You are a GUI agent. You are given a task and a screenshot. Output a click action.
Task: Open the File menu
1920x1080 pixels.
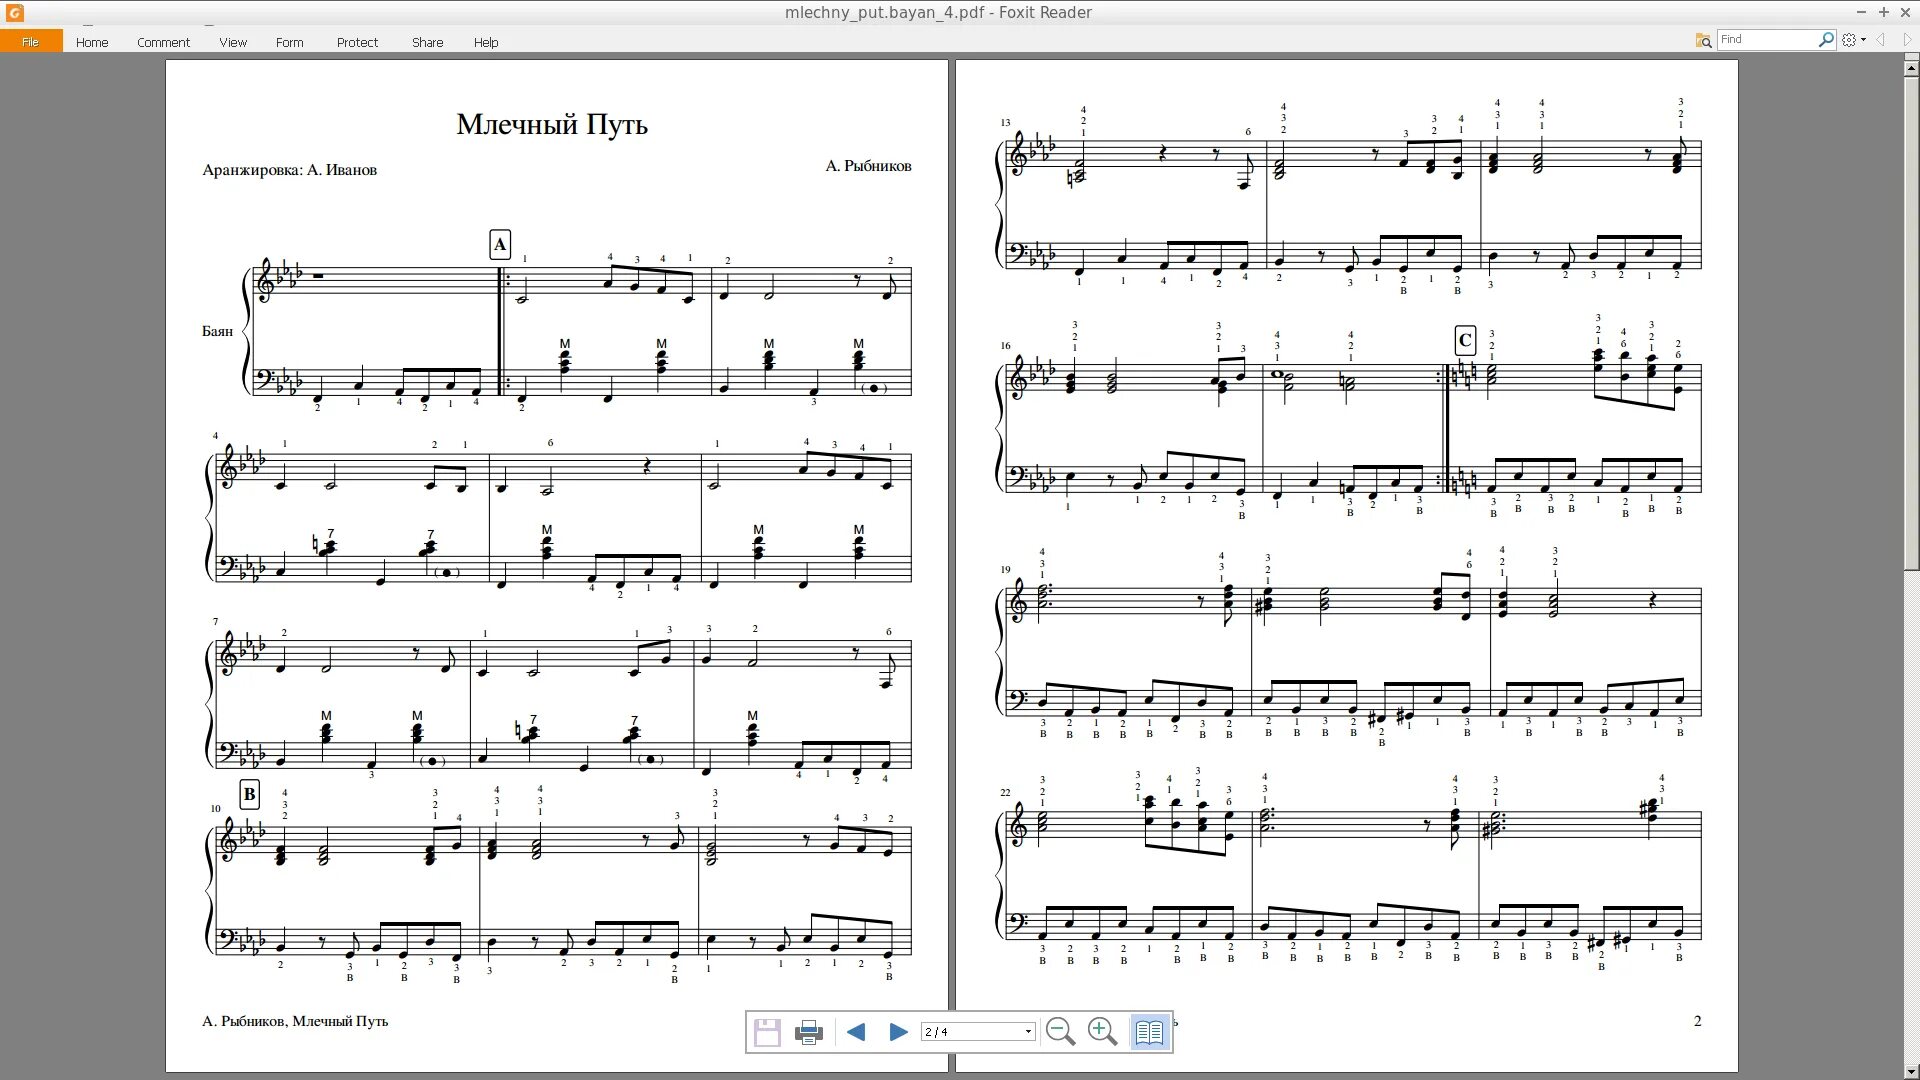coord(31,41)
